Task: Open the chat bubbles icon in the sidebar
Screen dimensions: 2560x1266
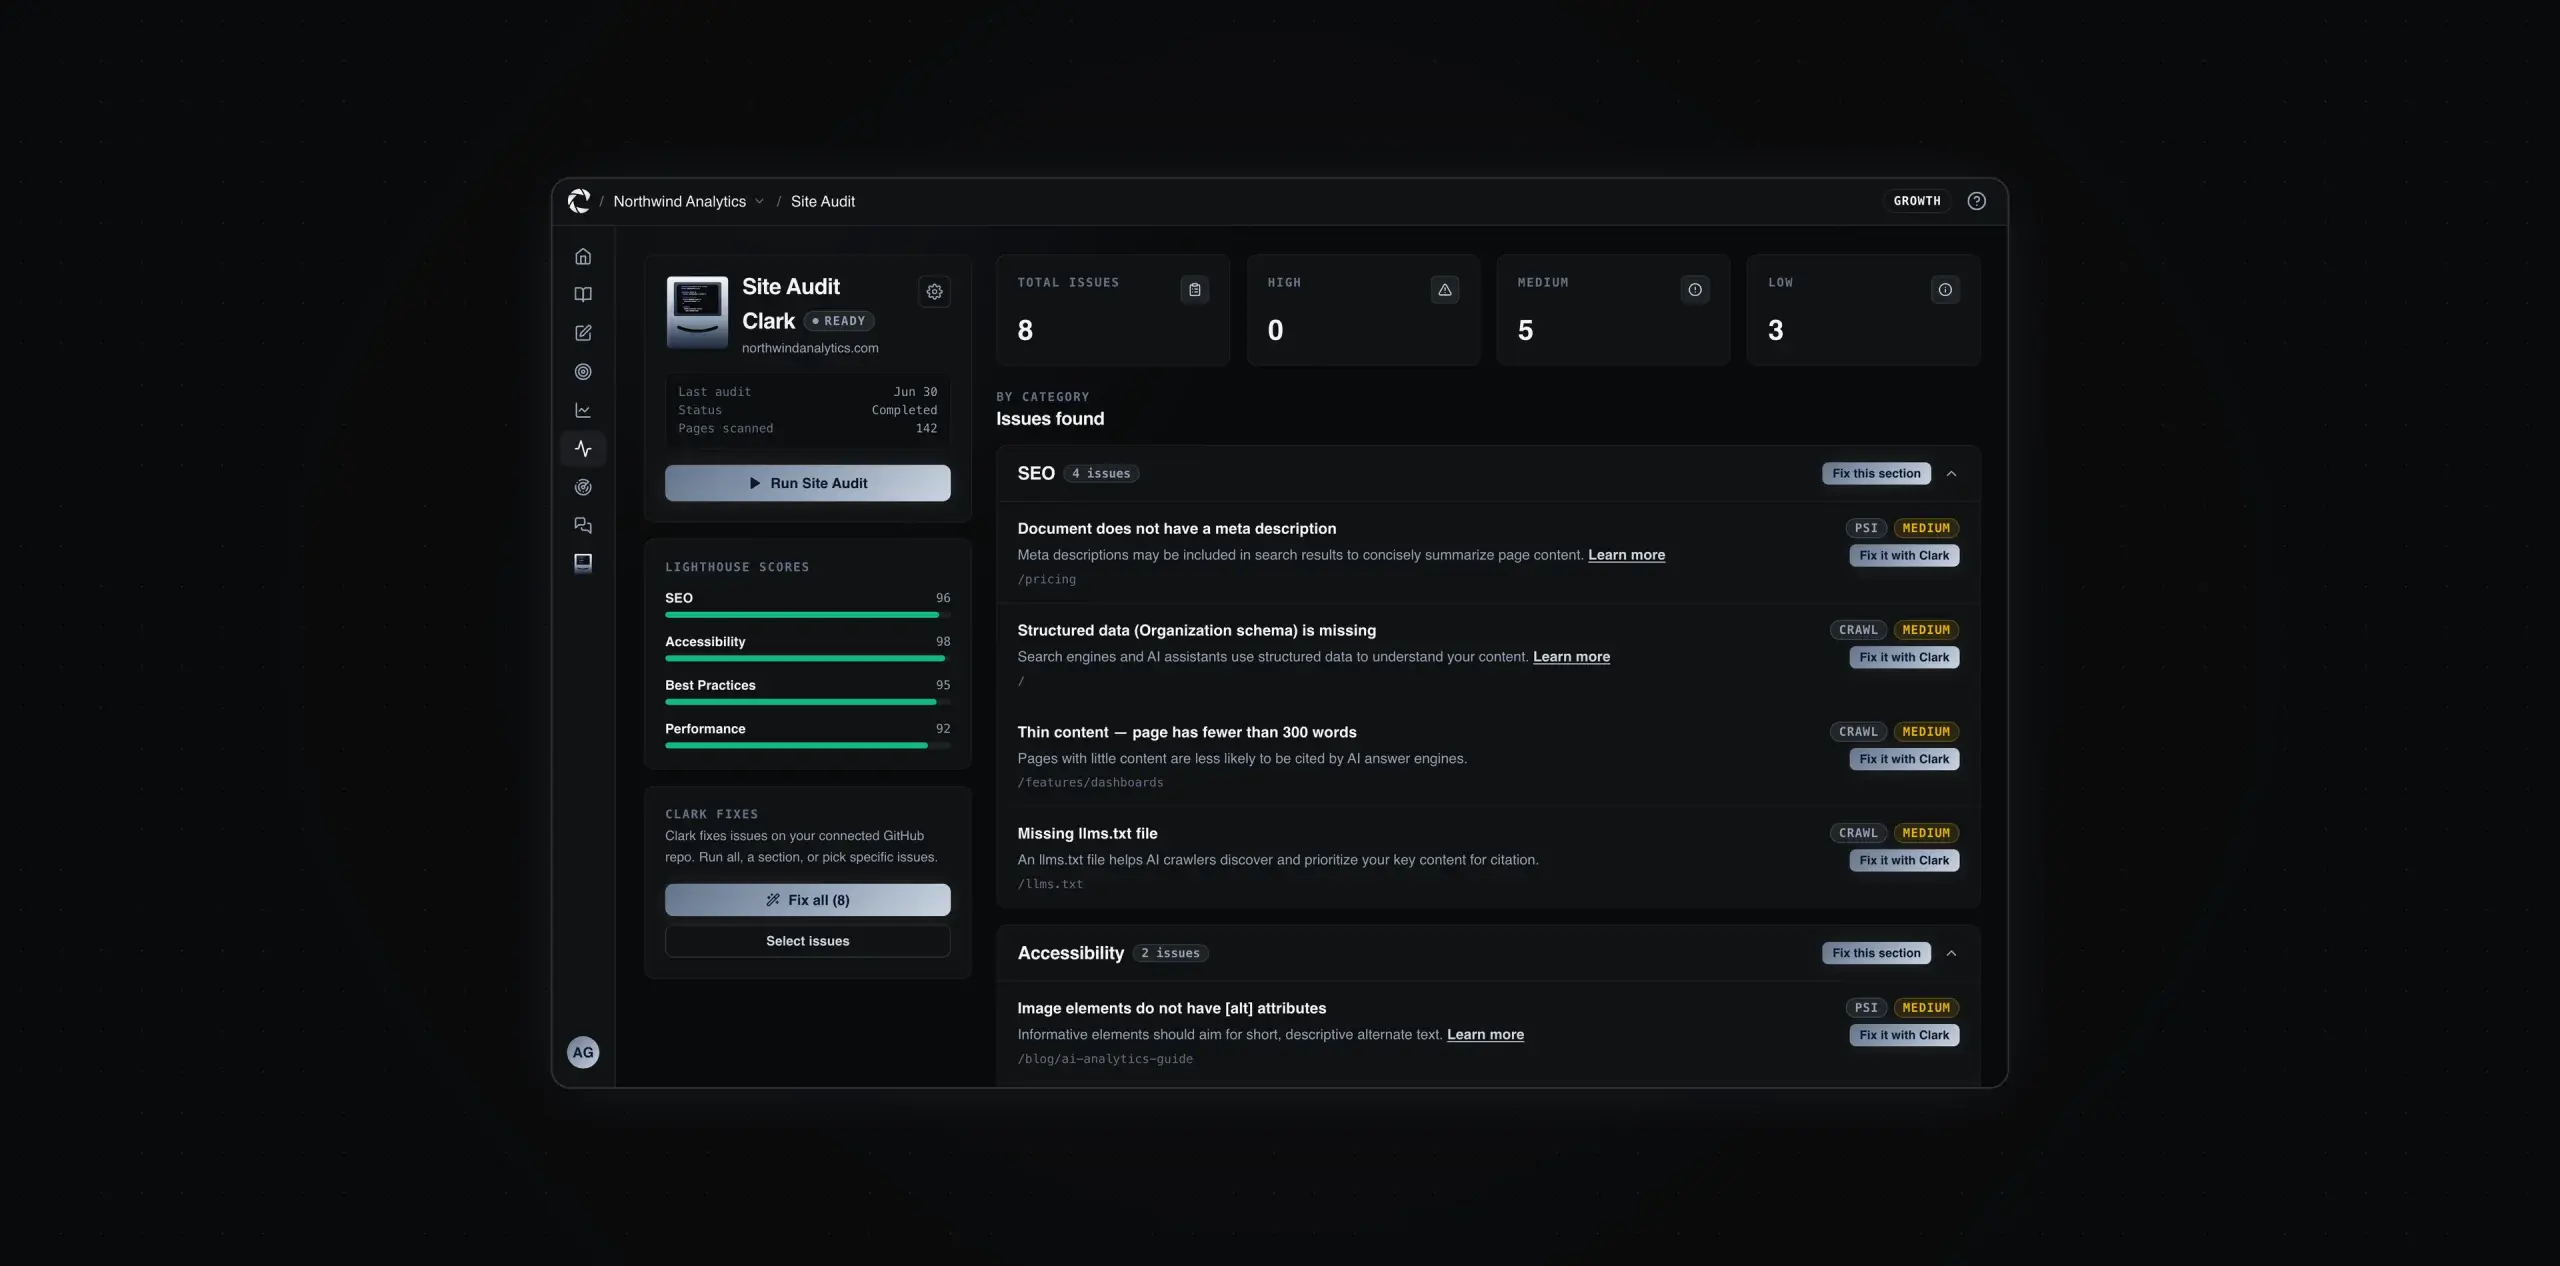Action: pos(583,525)
